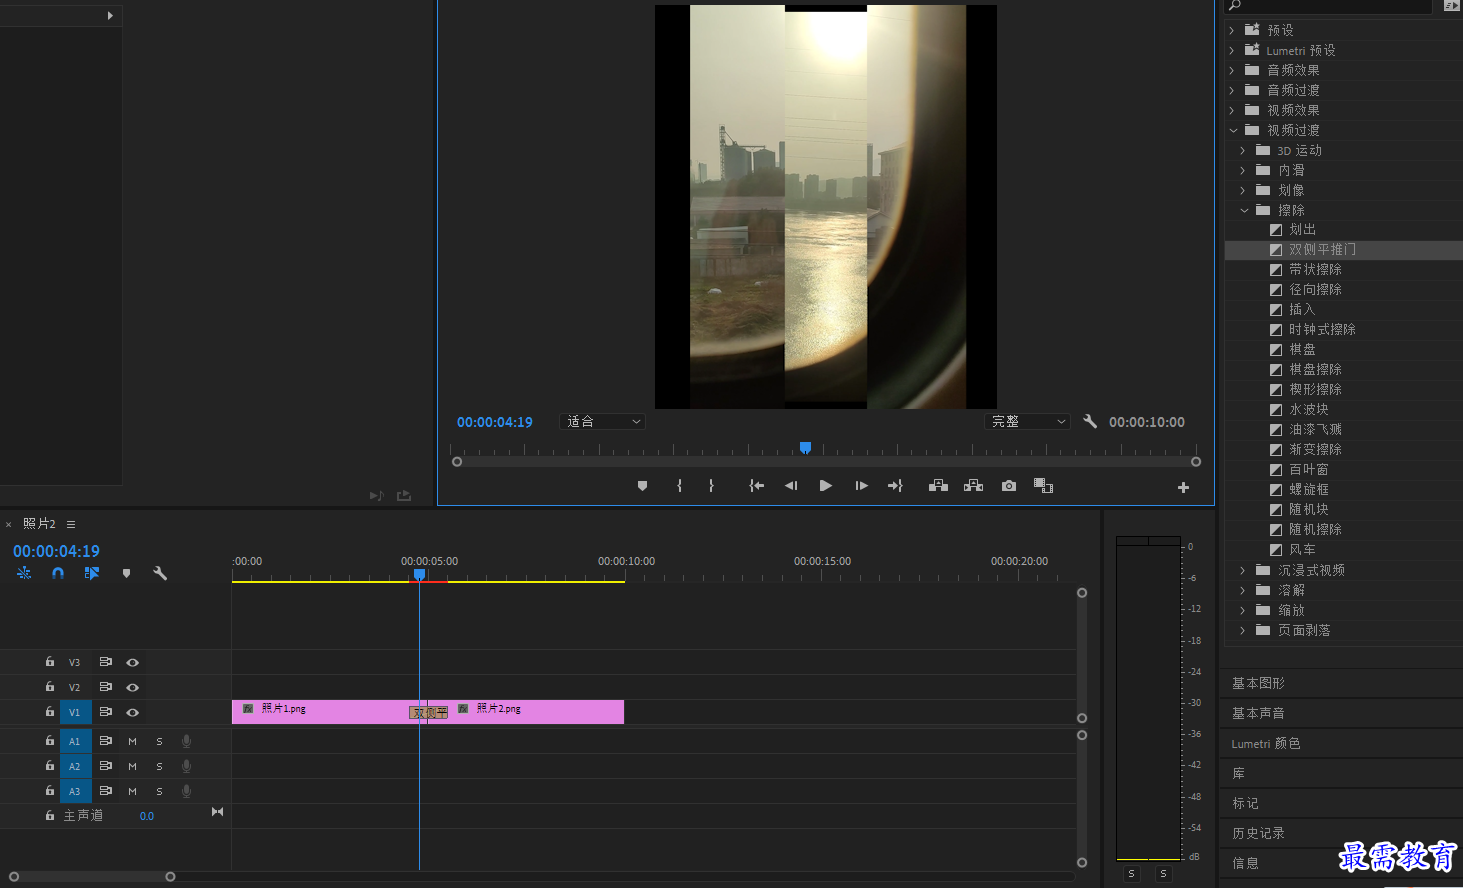The height and width of the screenshot is (888, 1463).
Task: Toggle nest sequence option in timeline
Action: click(x=24, y=573)
